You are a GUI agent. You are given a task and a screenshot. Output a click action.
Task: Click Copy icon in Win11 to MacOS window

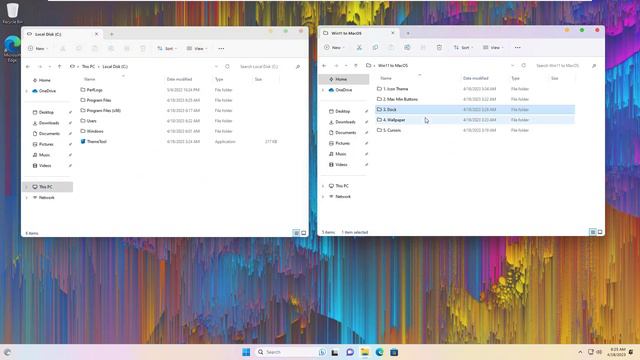[375, 48]
